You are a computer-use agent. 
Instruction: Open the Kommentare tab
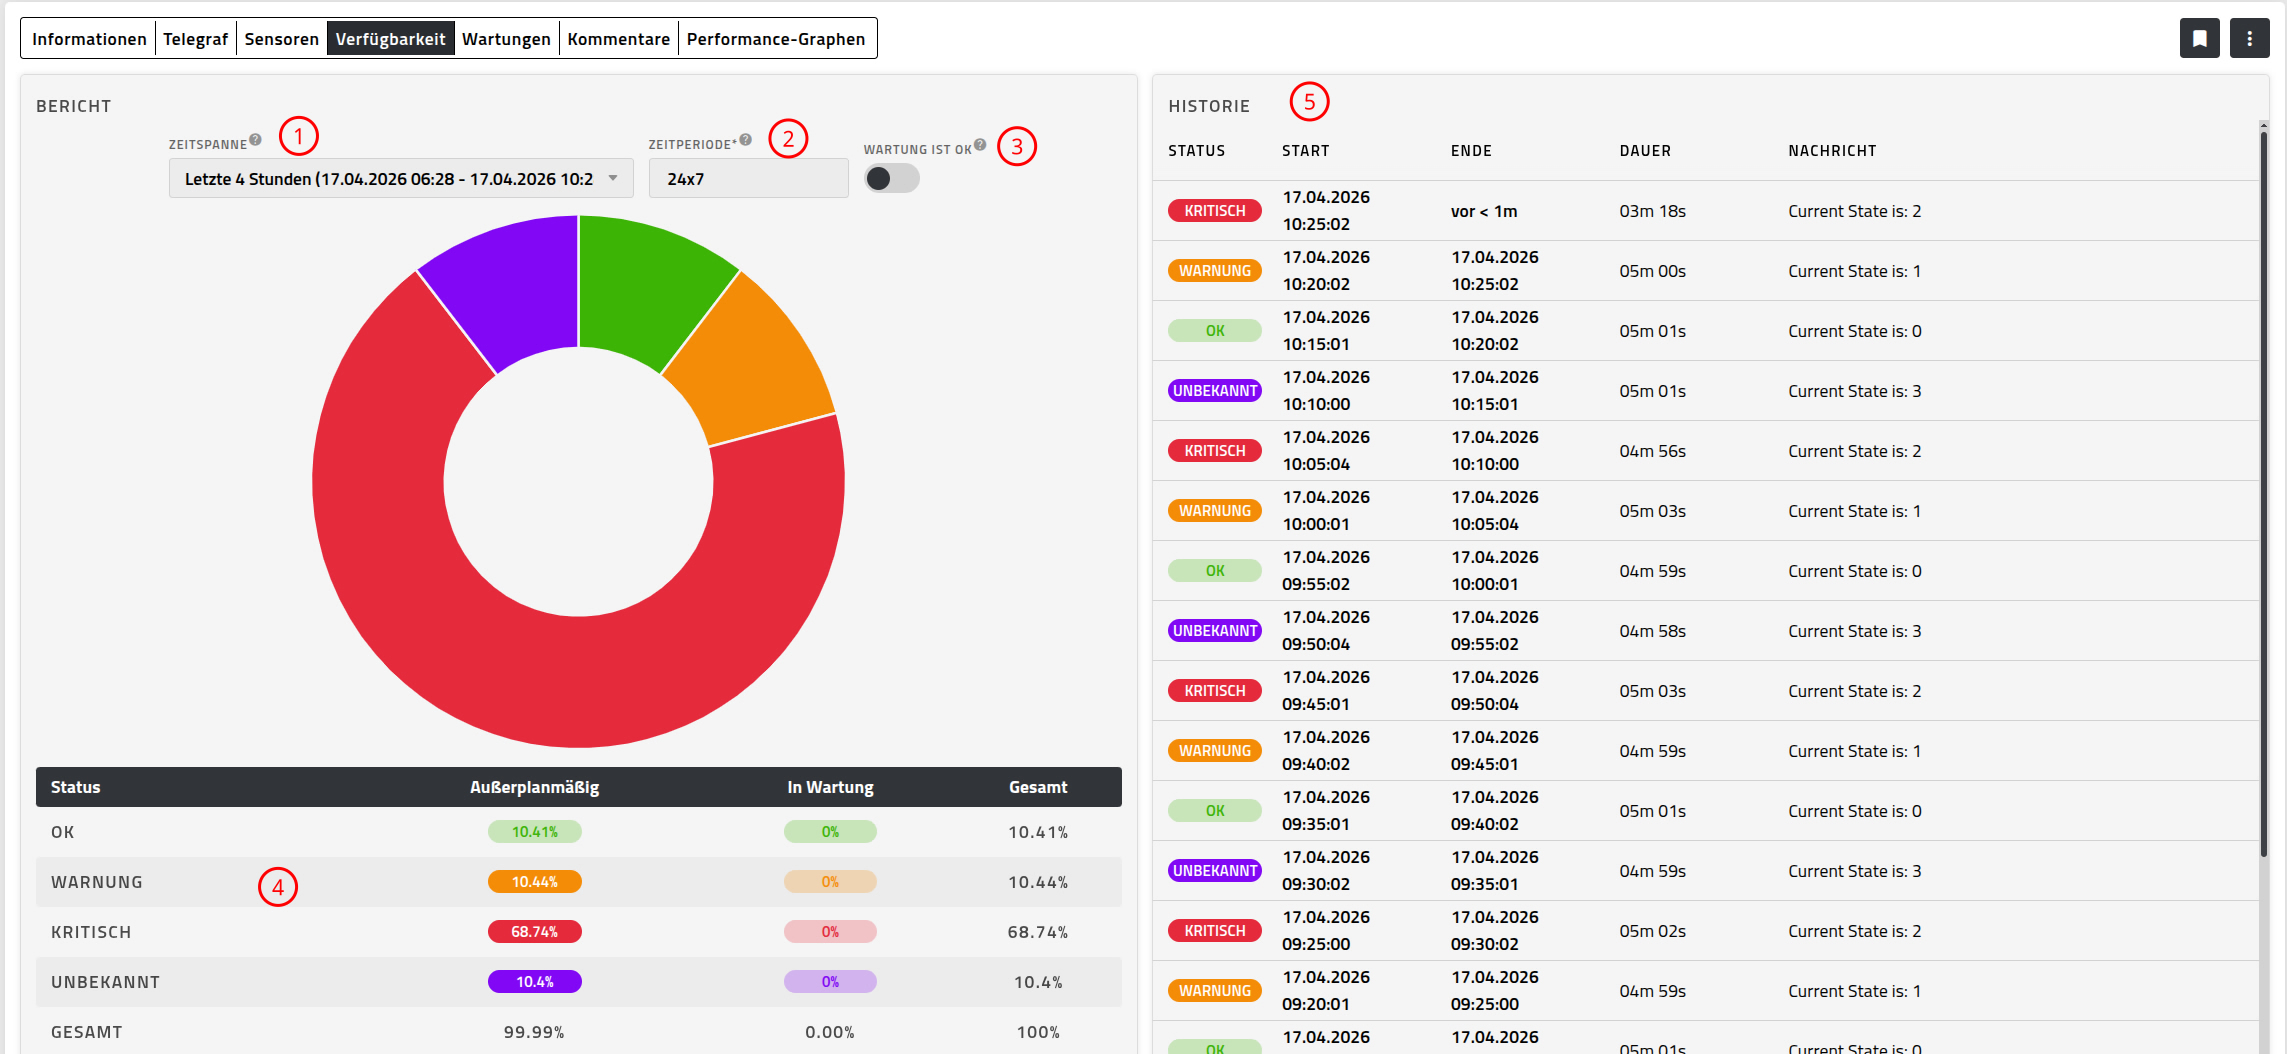[x=619, y=39]
